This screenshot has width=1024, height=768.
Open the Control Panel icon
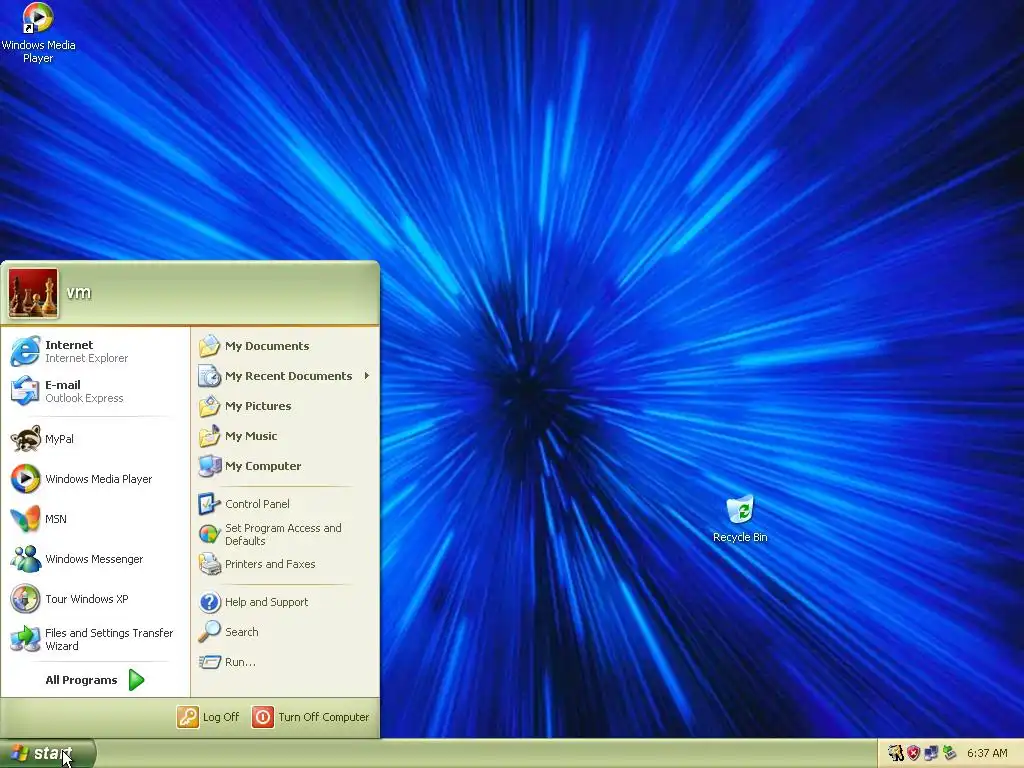(x=210, y=504)
